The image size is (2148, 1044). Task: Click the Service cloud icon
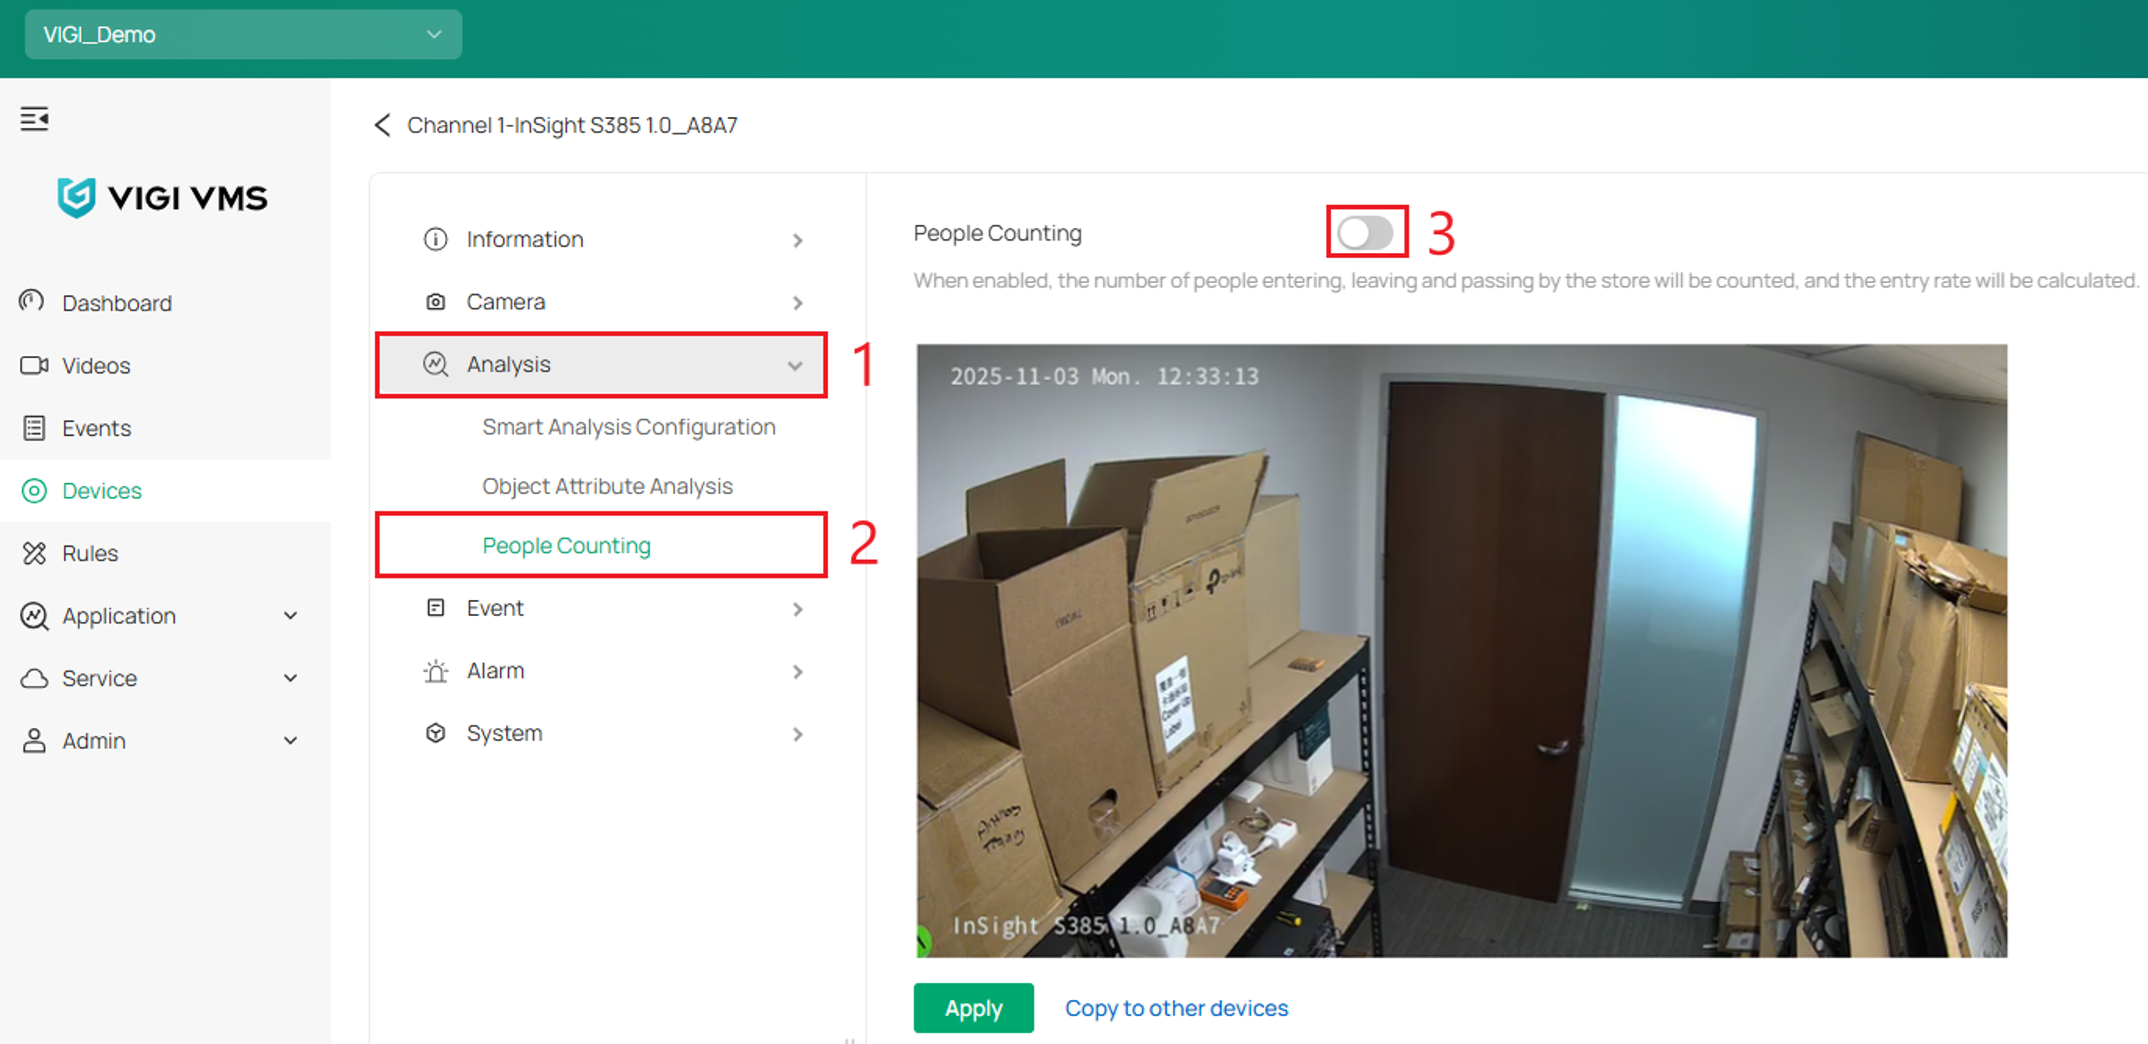(x=34, y=678)
